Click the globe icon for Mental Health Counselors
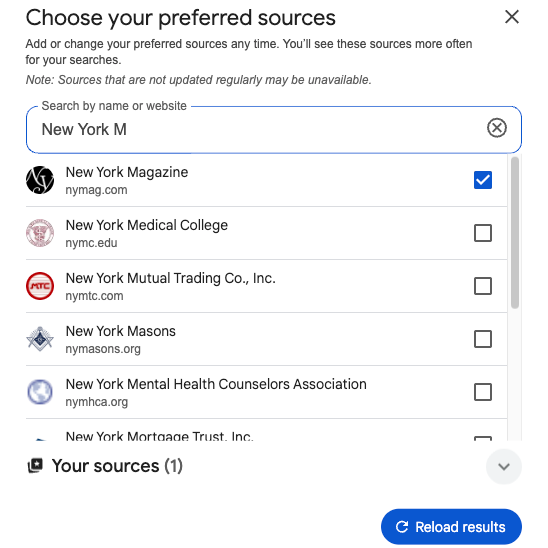Viewport: 548px width, 548px height. (40, 392)
